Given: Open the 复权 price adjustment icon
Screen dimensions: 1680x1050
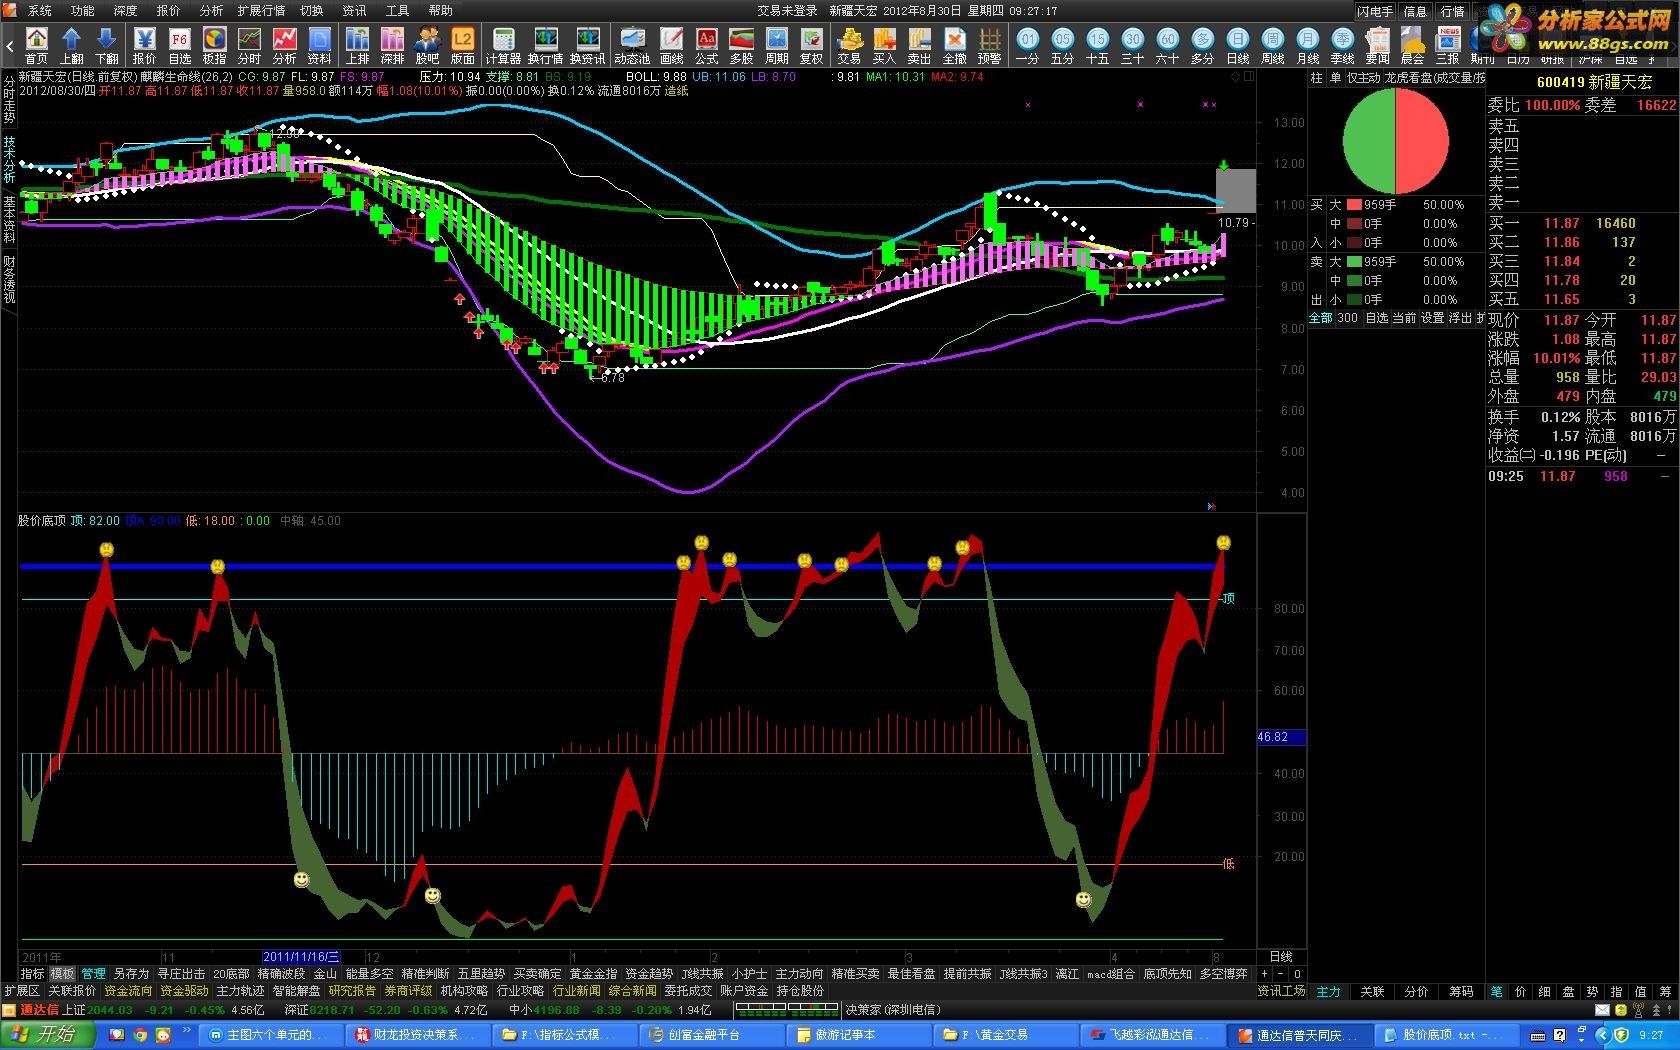Looking at the screenshot, I should pyautogui.click(x=812, y=46).
